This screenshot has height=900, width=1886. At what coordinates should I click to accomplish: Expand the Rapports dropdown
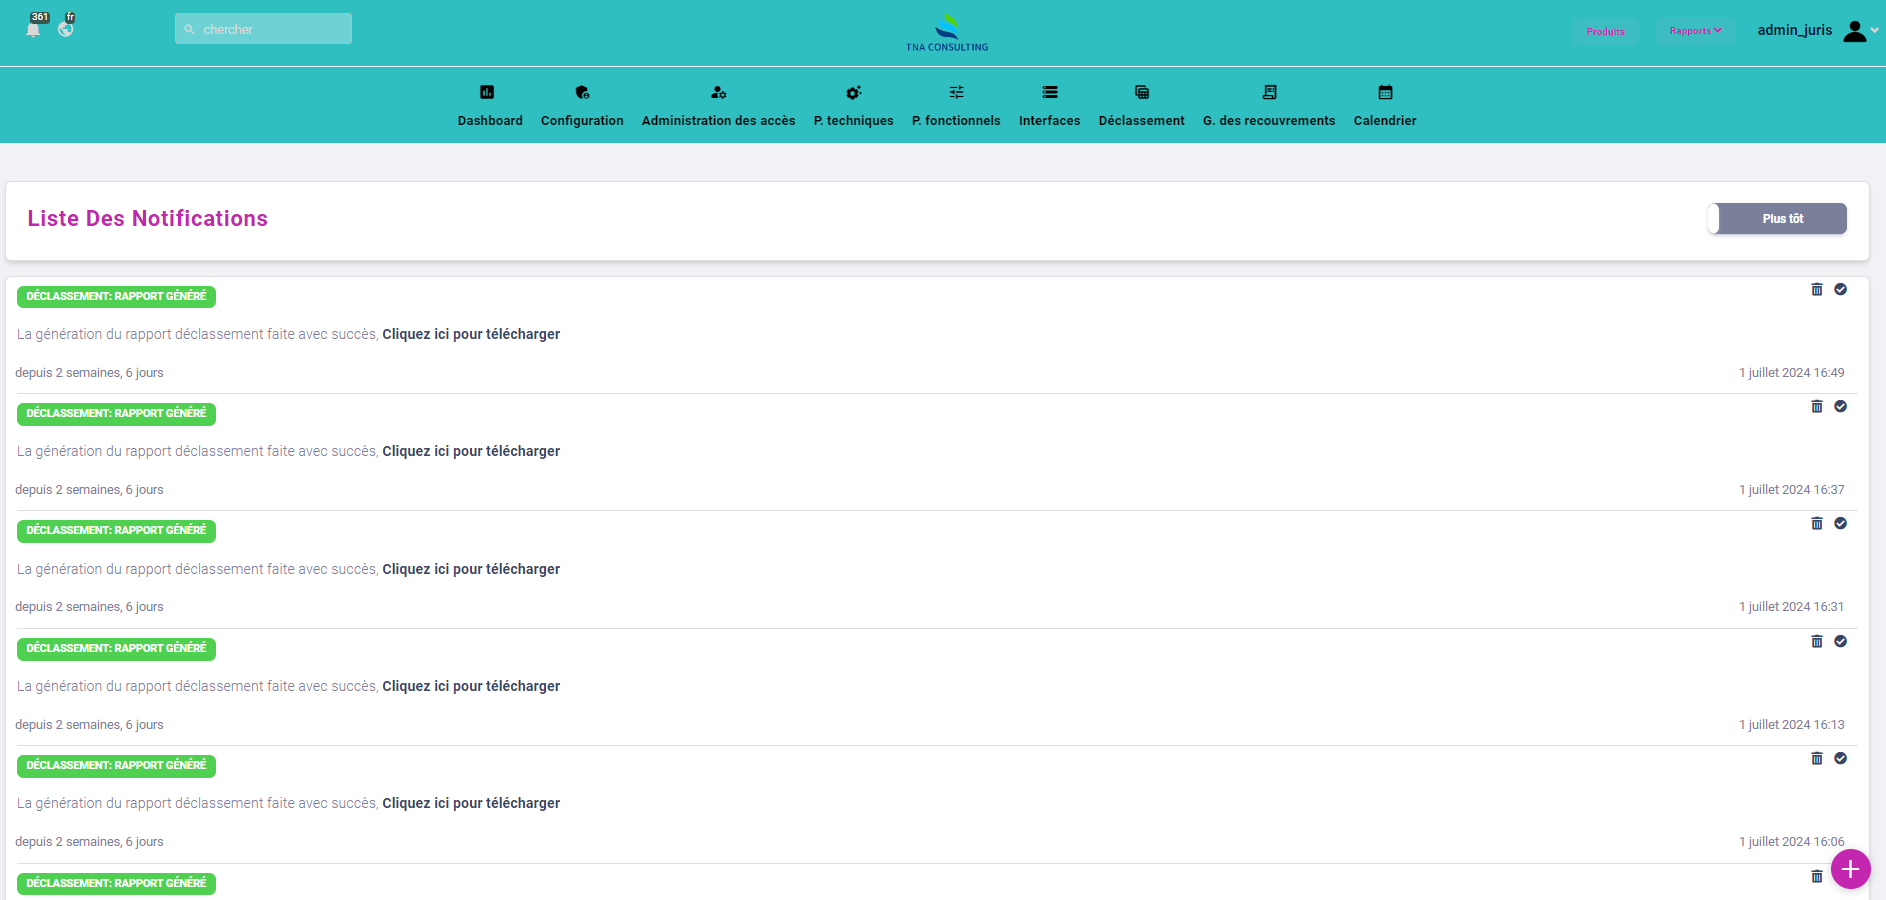coord(1695,31)
